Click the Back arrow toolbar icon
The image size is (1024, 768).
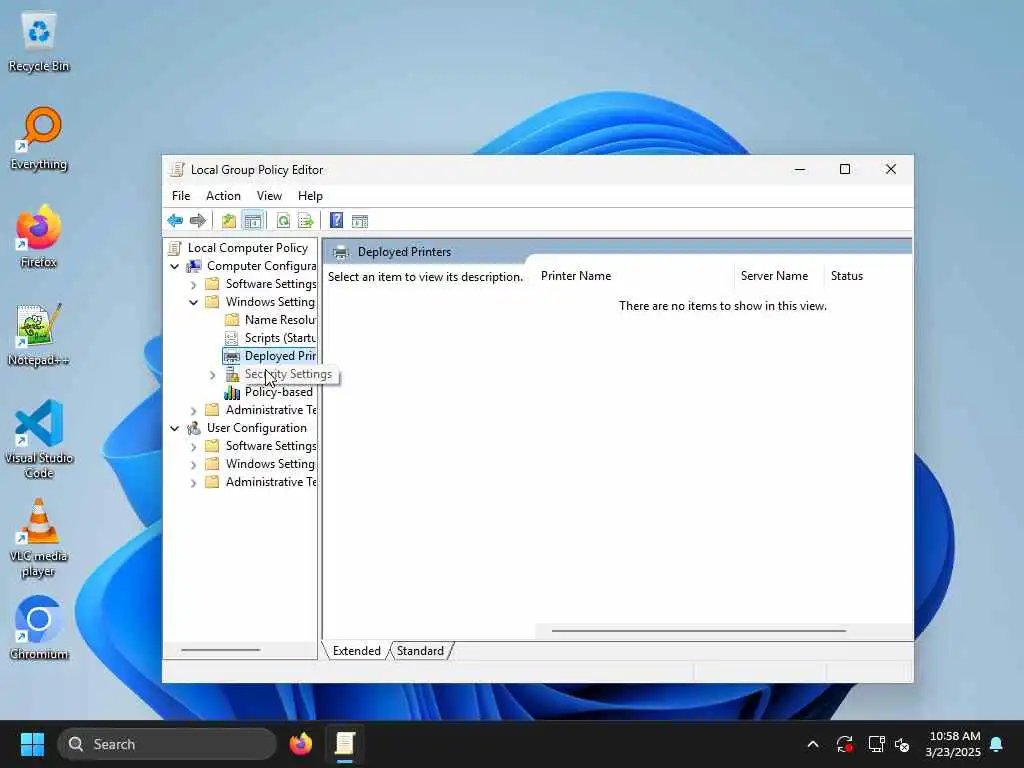pos(174,221)
